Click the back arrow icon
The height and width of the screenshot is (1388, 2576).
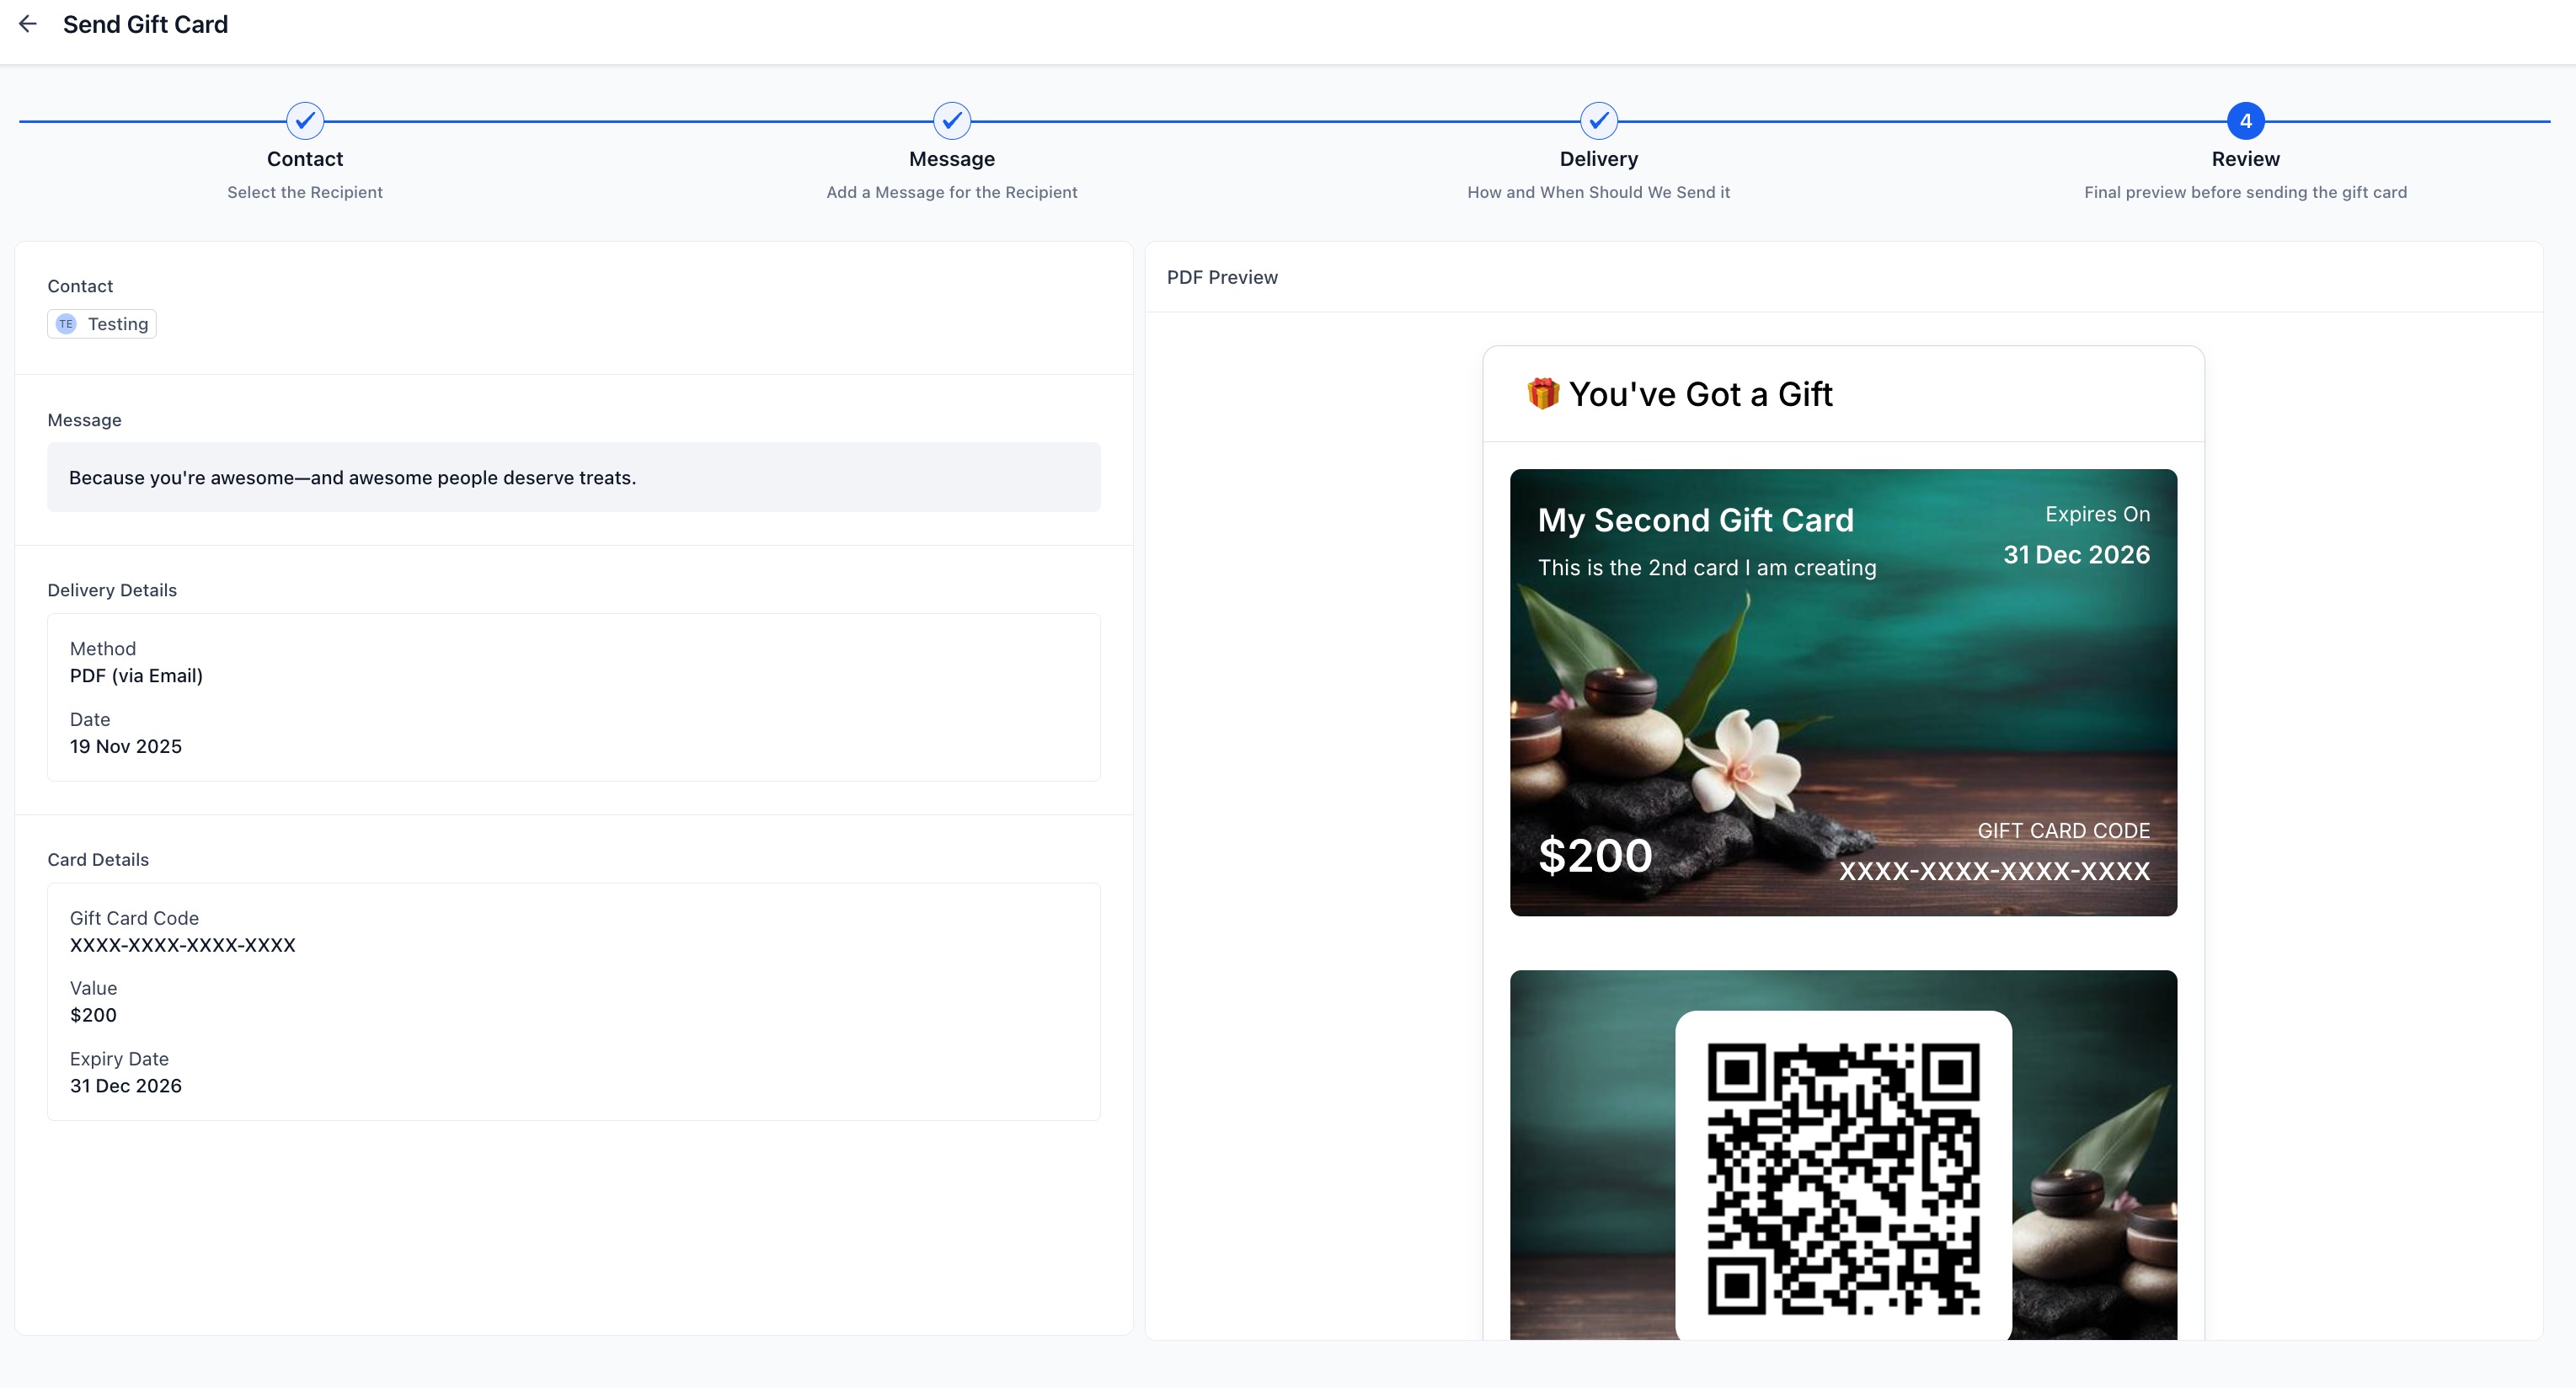point(28,24)
